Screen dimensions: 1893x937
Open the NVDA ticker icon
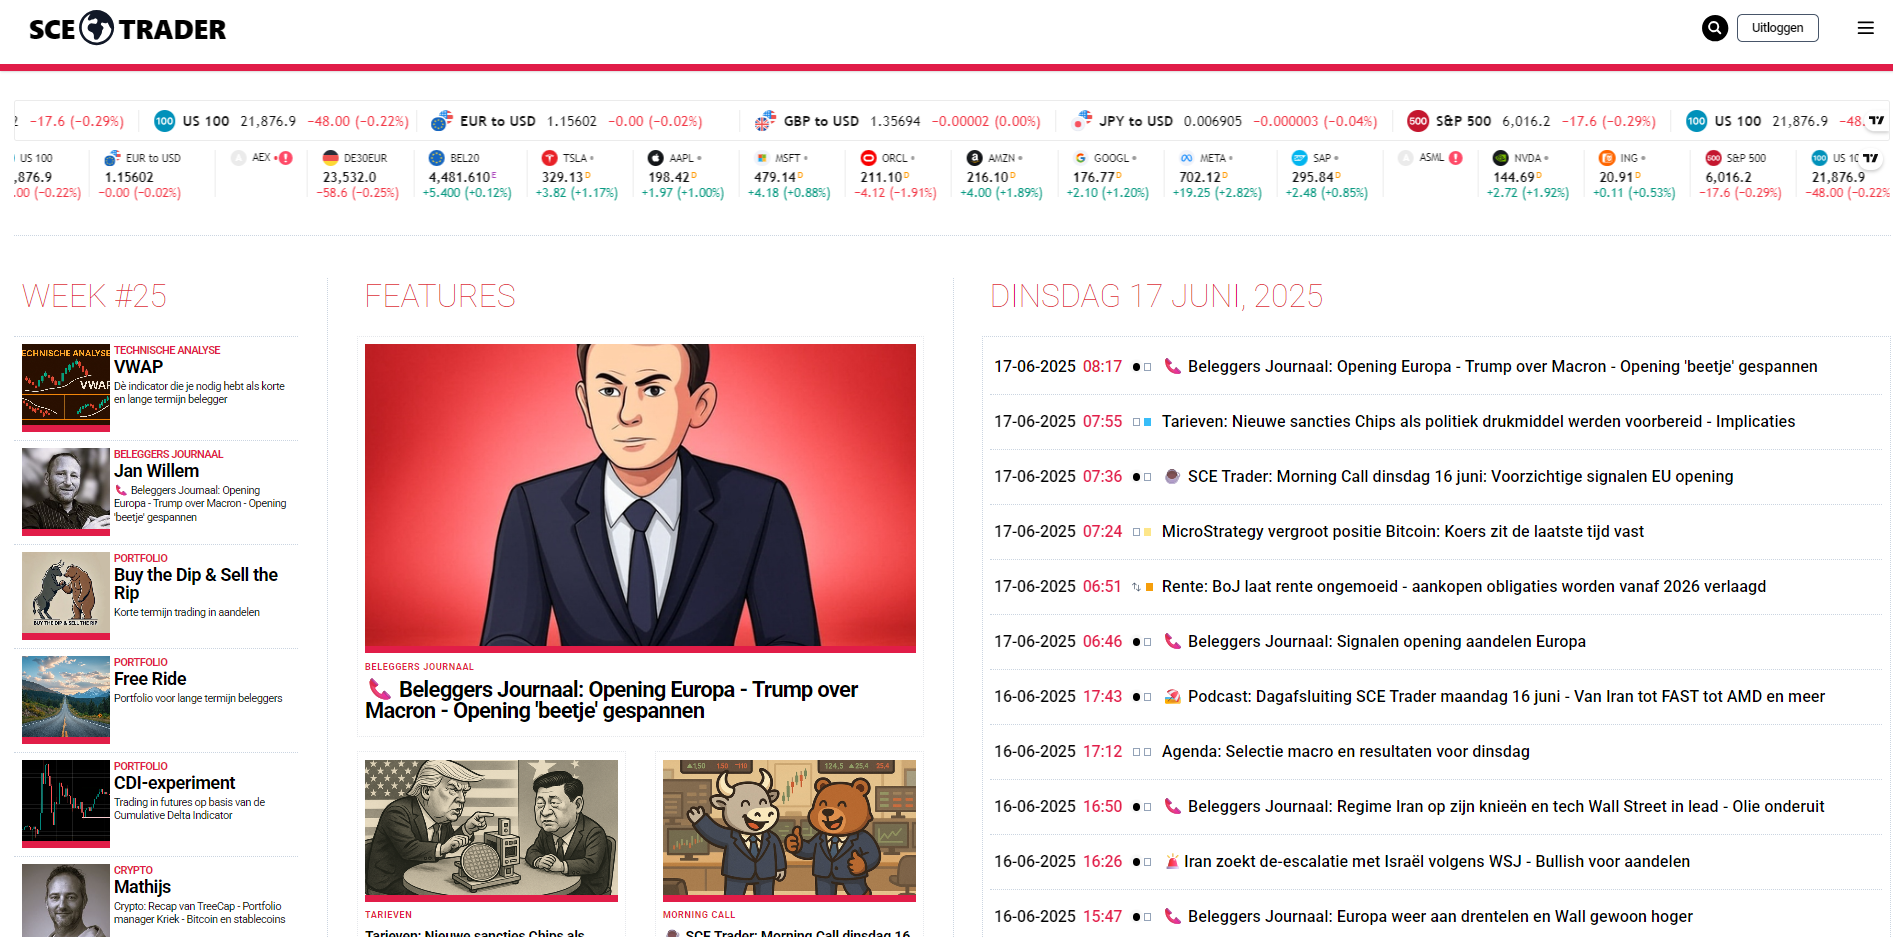click(x=1501, y=158)
